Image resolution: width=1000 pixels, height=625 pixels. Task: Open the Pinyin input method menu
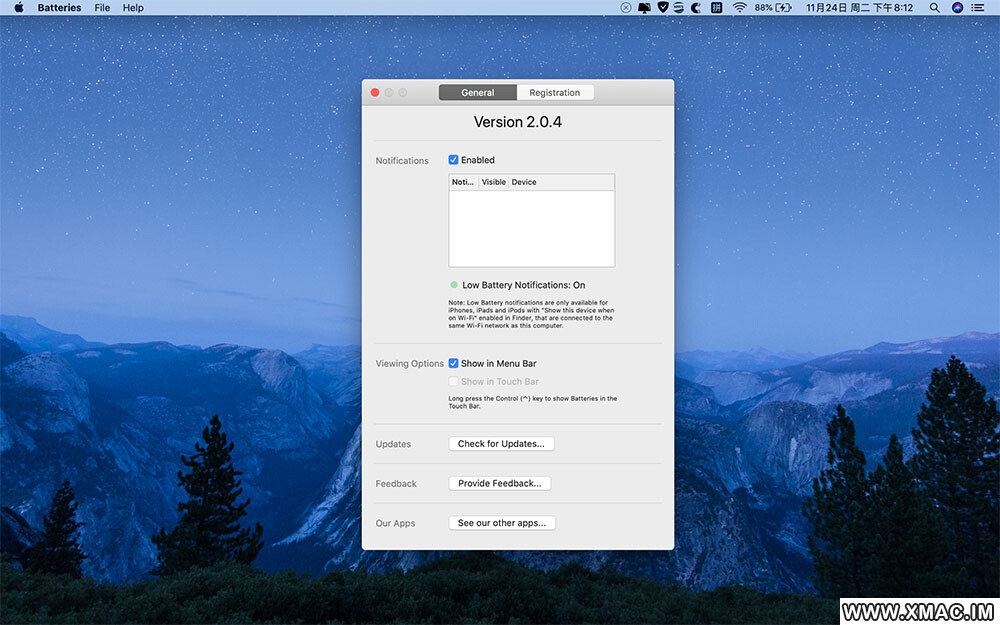[717, 8]
